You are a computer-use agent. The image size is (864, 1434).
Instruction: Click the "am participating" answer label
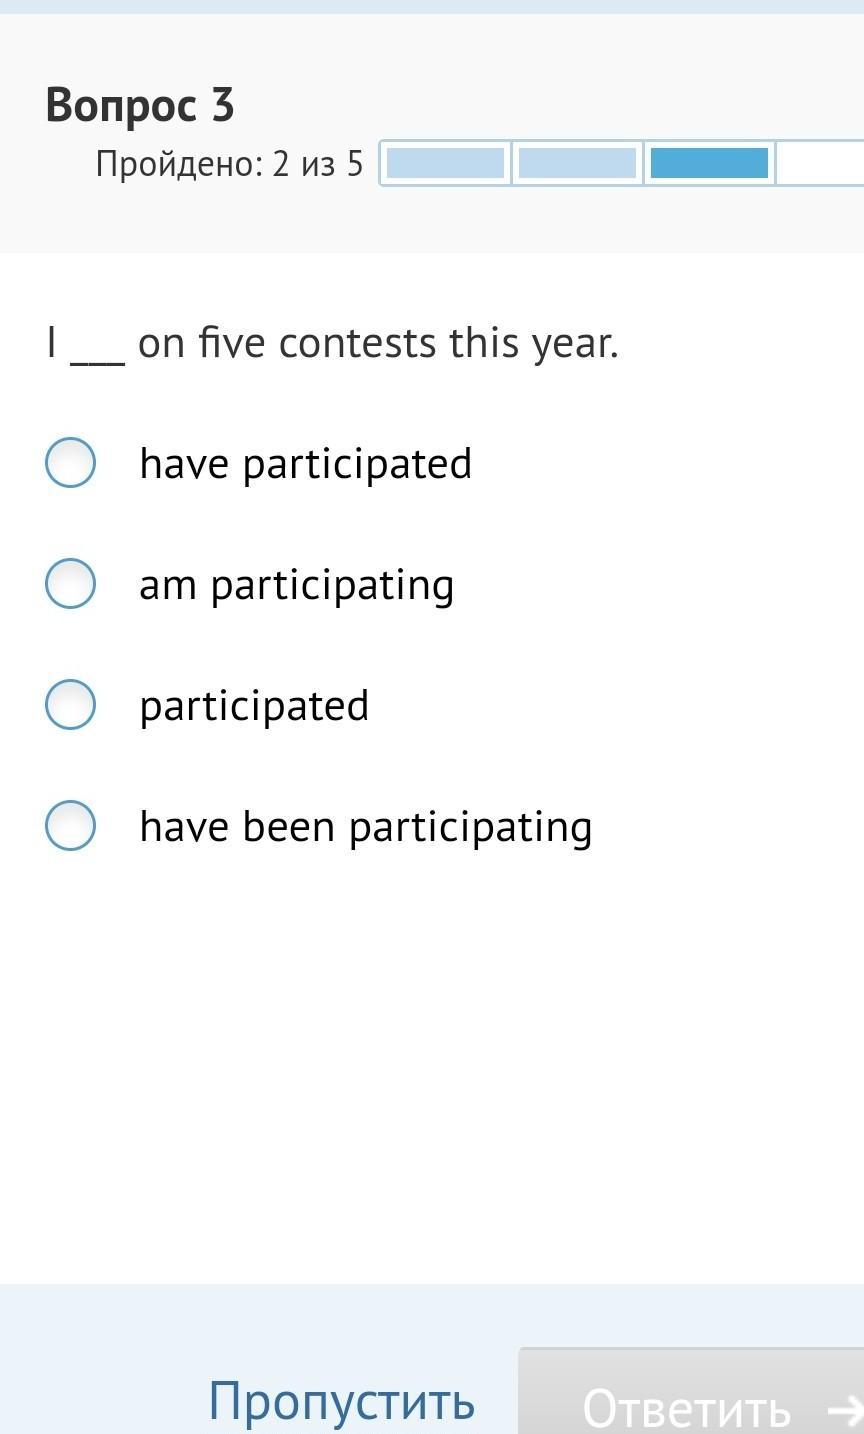point(296,585)
